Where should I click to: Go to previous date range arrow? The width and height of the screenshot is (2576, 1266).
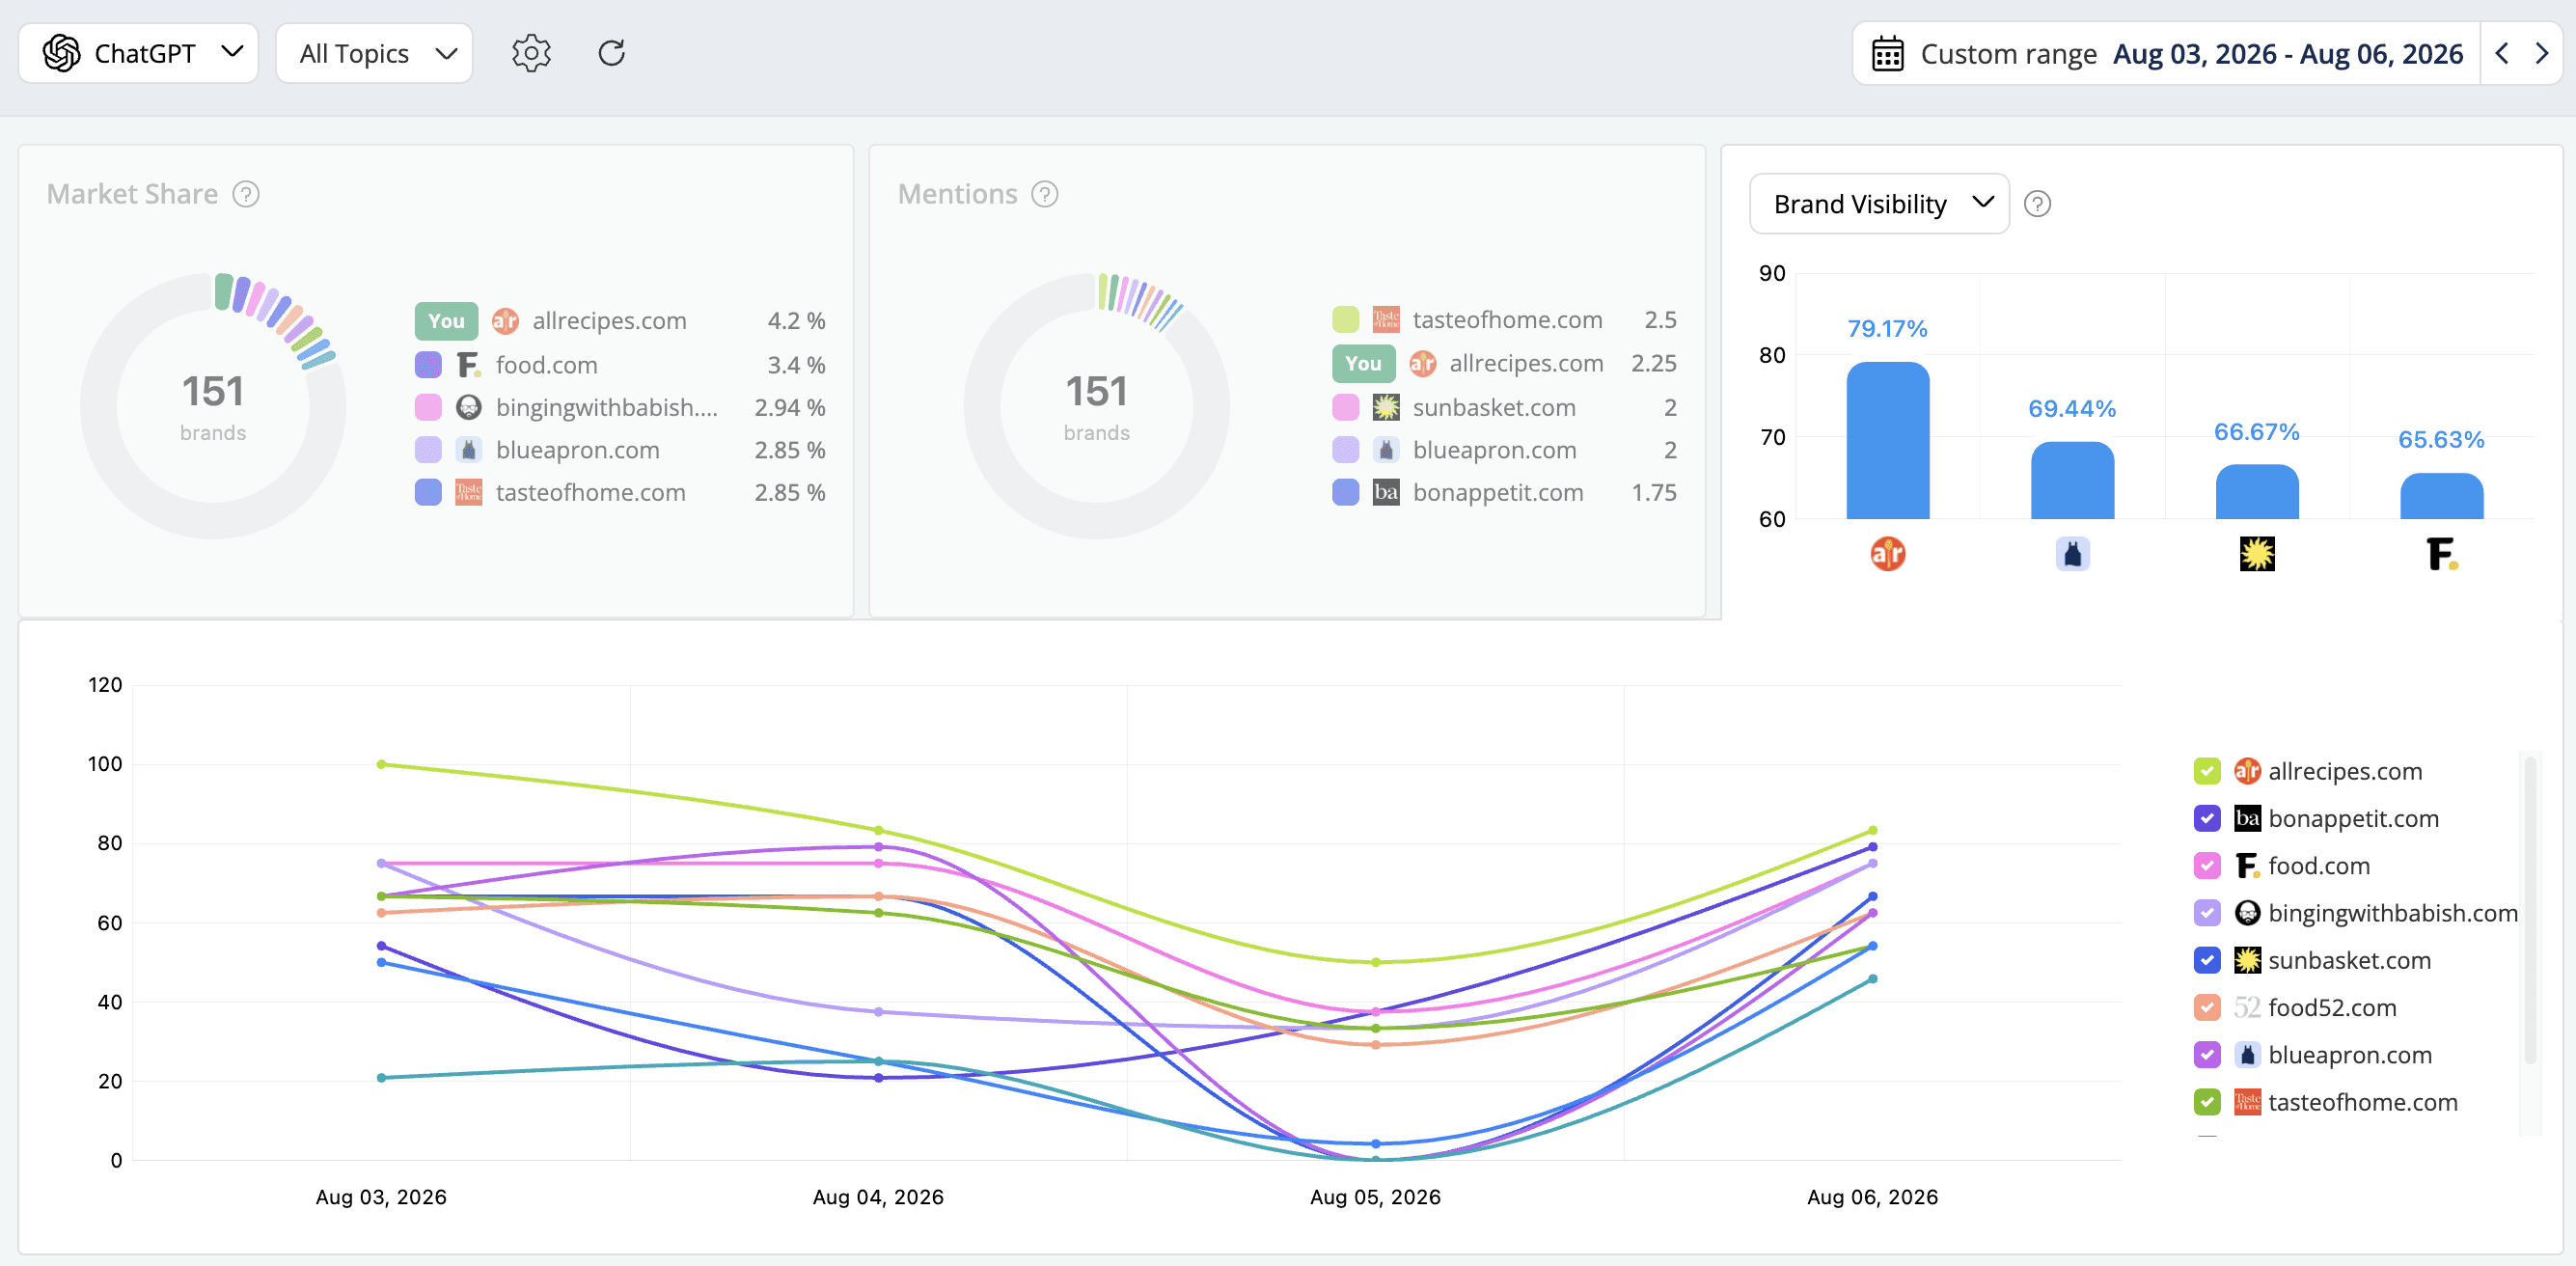(x=2501, y=53)
